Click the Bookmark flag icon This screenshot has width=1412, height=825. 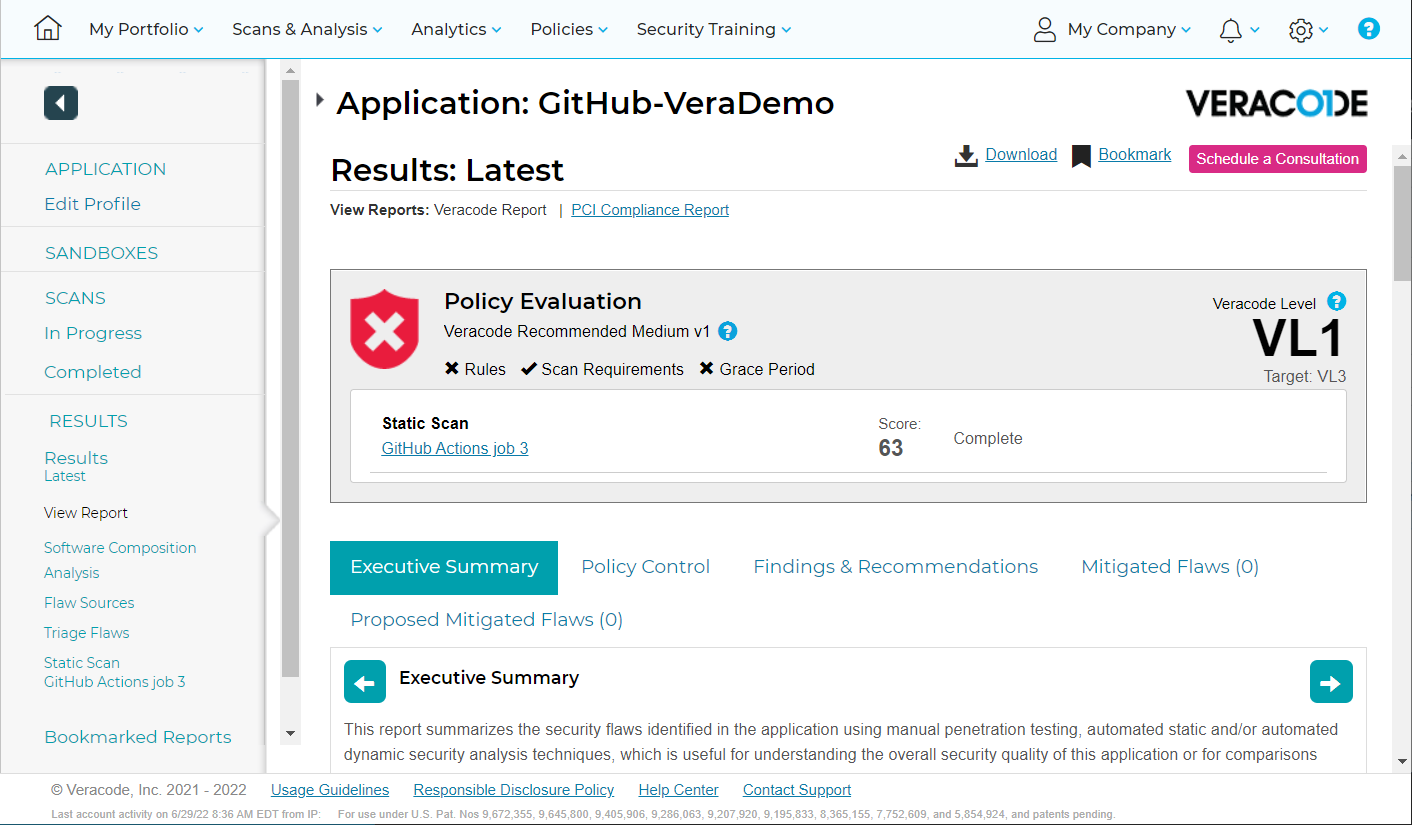tap(1081, 156)
